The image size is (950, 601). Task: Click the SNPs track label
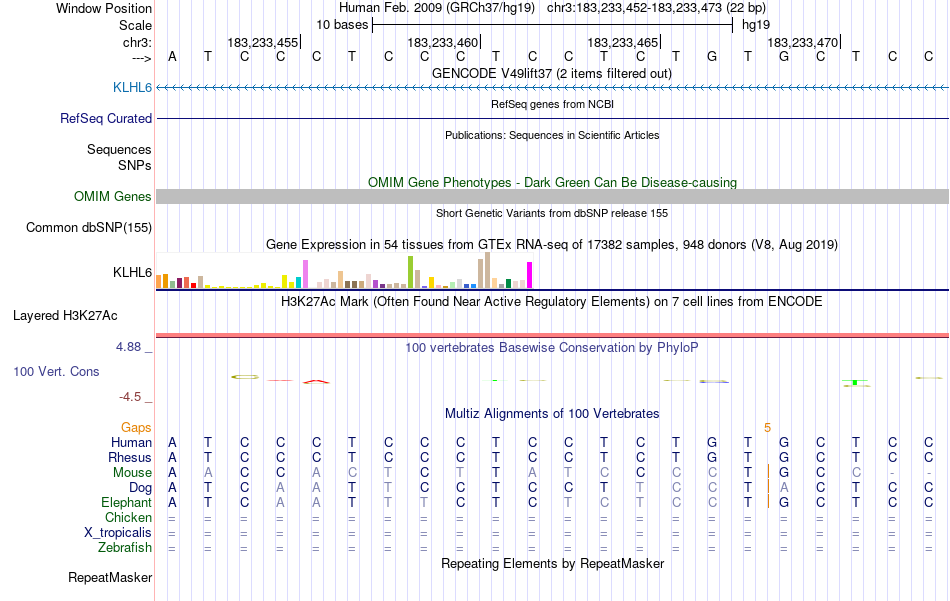coord(135,165)
